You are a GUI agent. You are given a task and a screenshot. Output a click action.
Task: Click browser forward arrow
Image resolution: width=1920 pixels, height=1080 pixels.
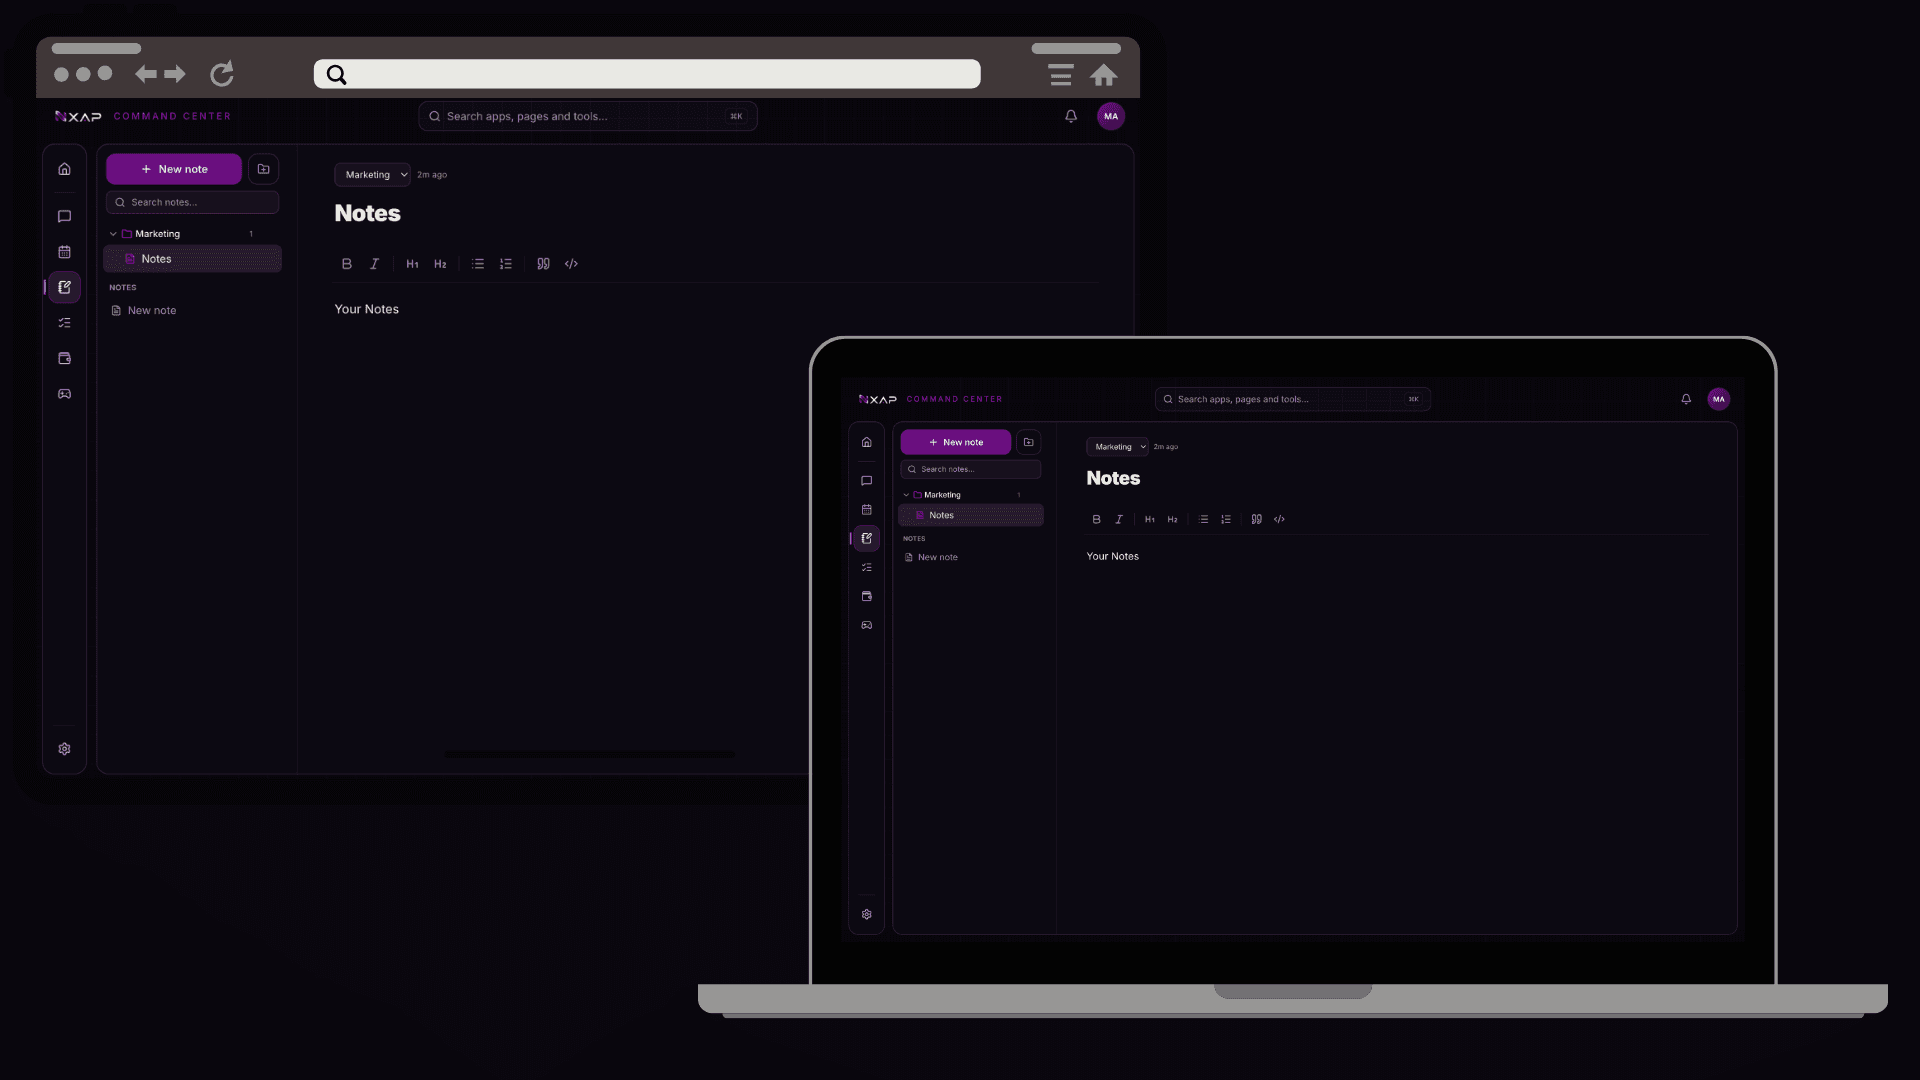tap(175, 74)
